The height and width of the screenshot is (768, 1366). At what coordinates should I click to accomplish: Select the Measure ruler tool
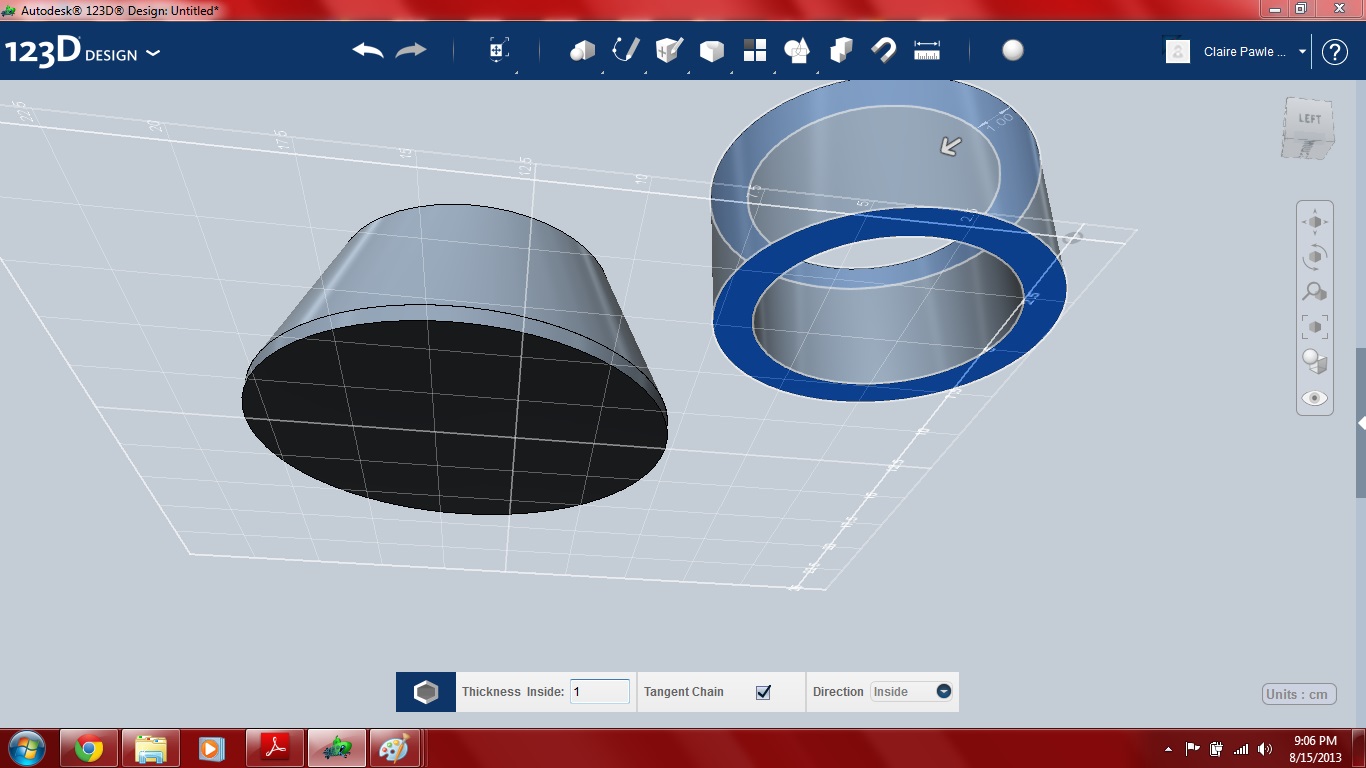tap(927, 51)
